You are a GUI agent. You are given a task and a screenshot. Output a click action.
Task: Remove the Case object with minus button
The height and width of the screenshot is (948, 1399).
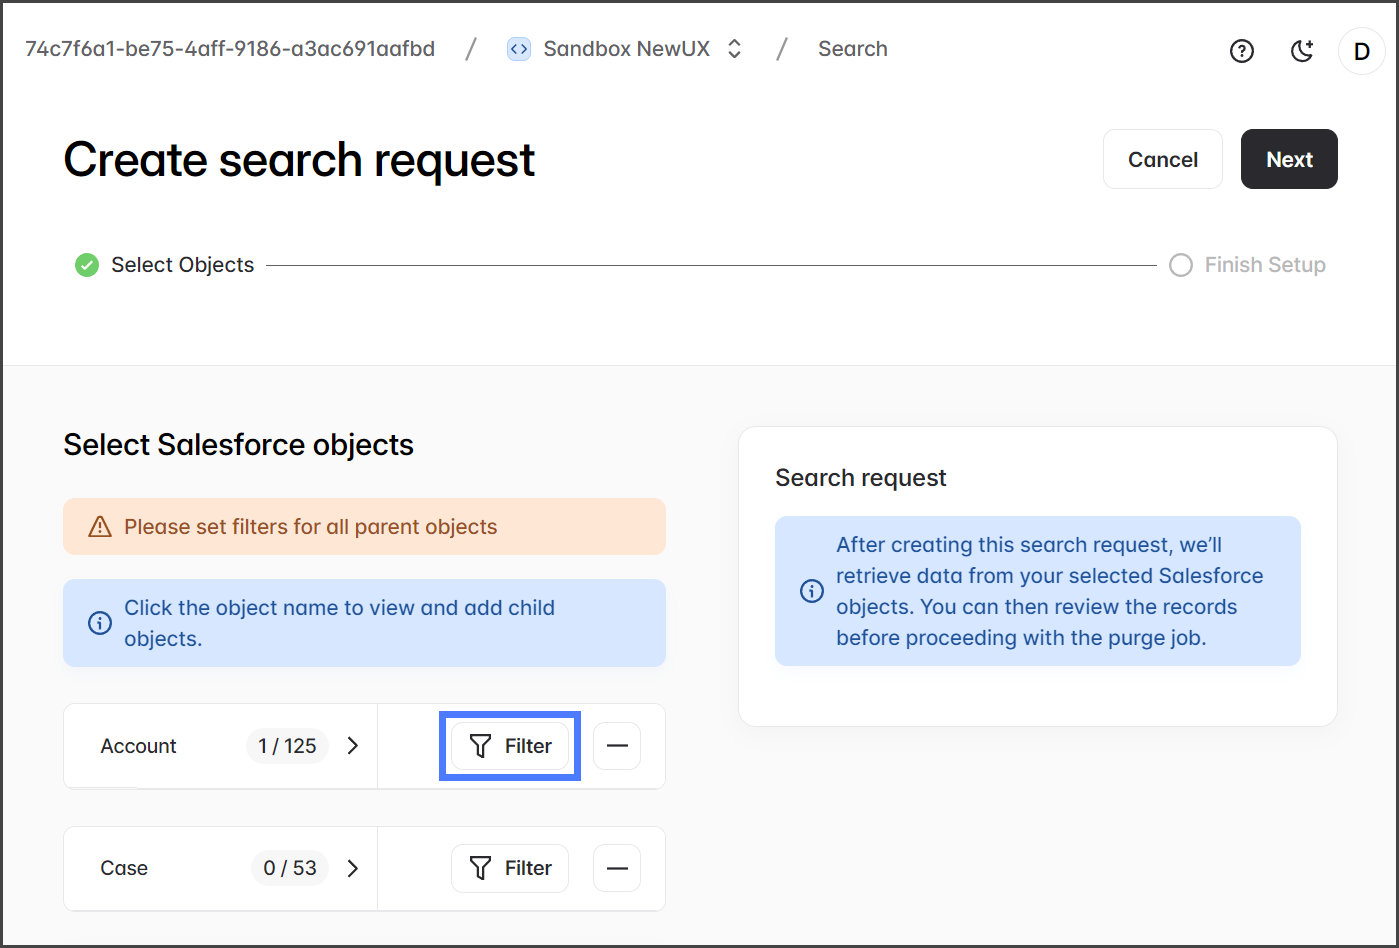617,868
